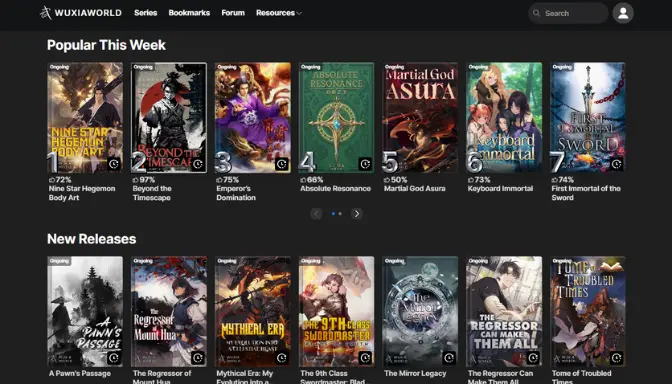672x384 pixels.
Task: Click the clock badge on Martial God Asura cover
Action: (x=449, y=164)
